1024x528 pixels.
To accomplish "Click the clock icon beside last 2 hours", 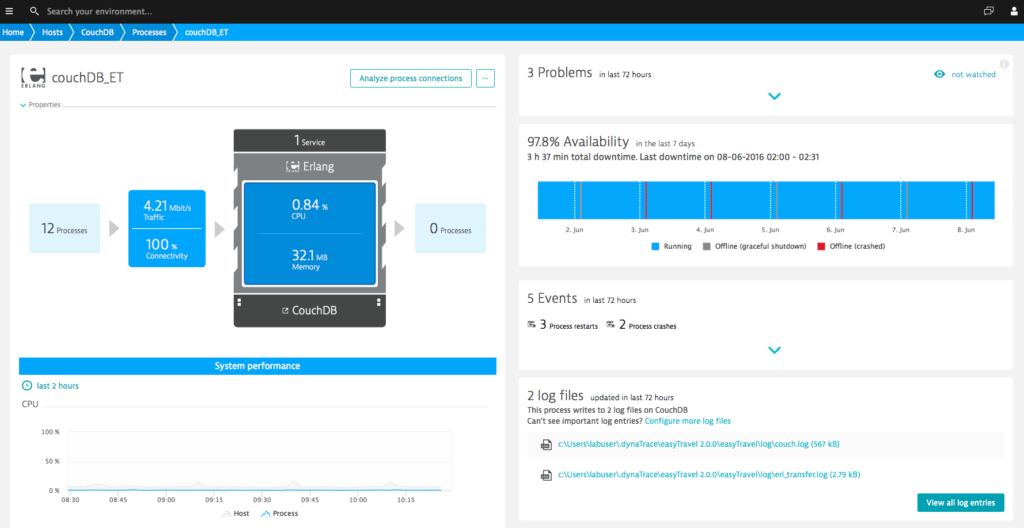I will coord(27,386).
